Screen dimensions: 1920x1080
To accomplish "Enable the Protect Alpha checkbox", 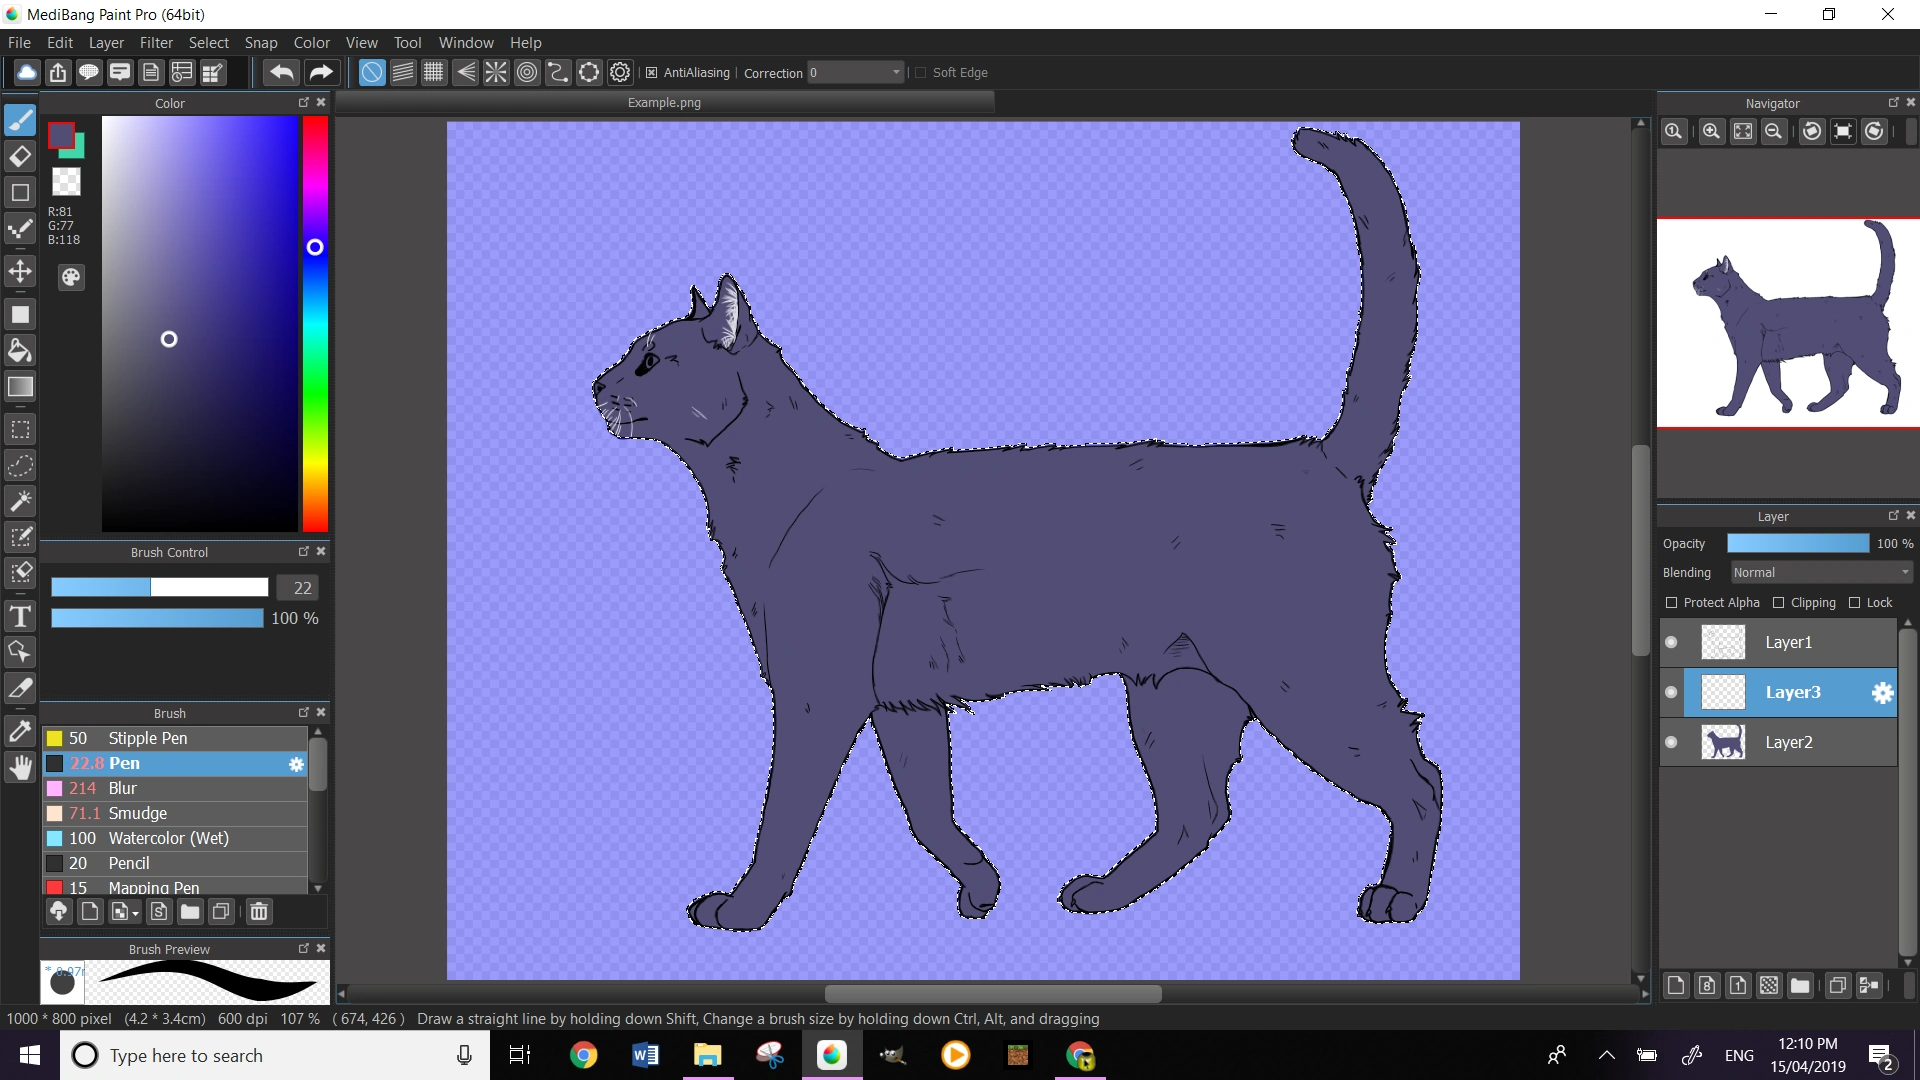I will tap(1671, 602).
